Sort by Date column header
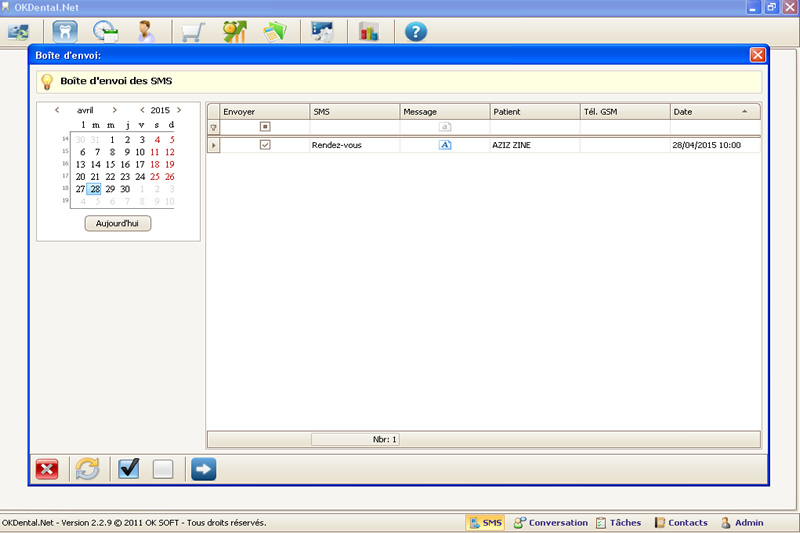Viewport: 800px width, 533px height. 715,112
